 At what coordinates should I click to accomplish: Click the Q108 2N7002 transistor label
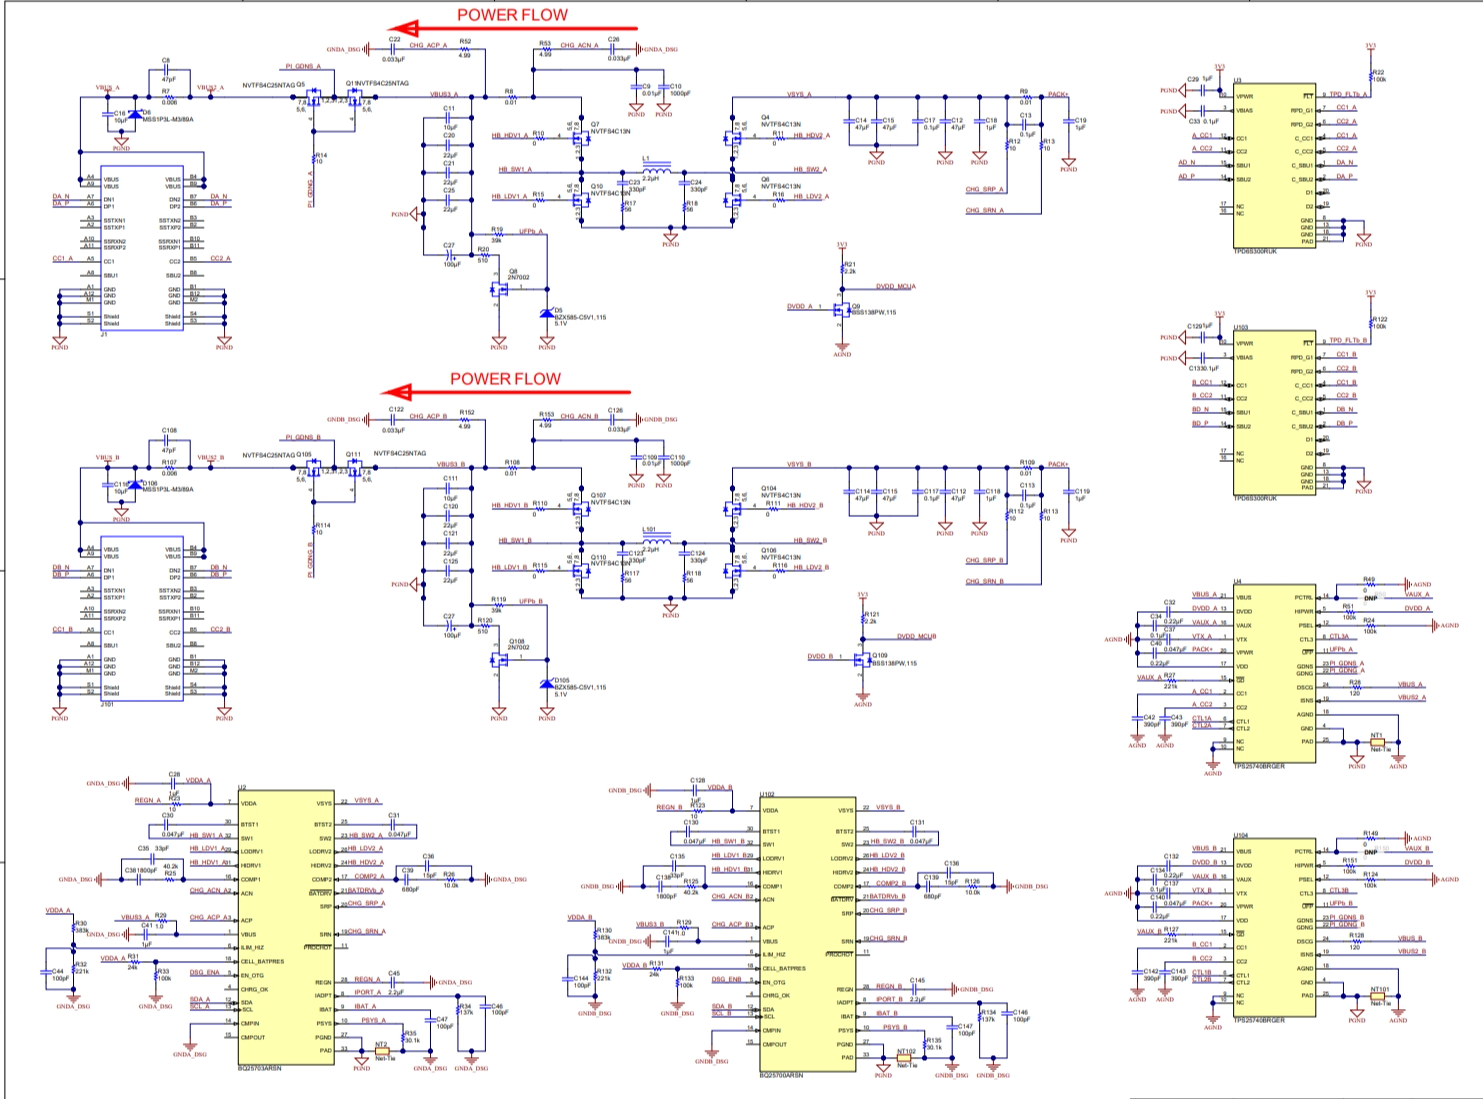[x=517, y=644]
